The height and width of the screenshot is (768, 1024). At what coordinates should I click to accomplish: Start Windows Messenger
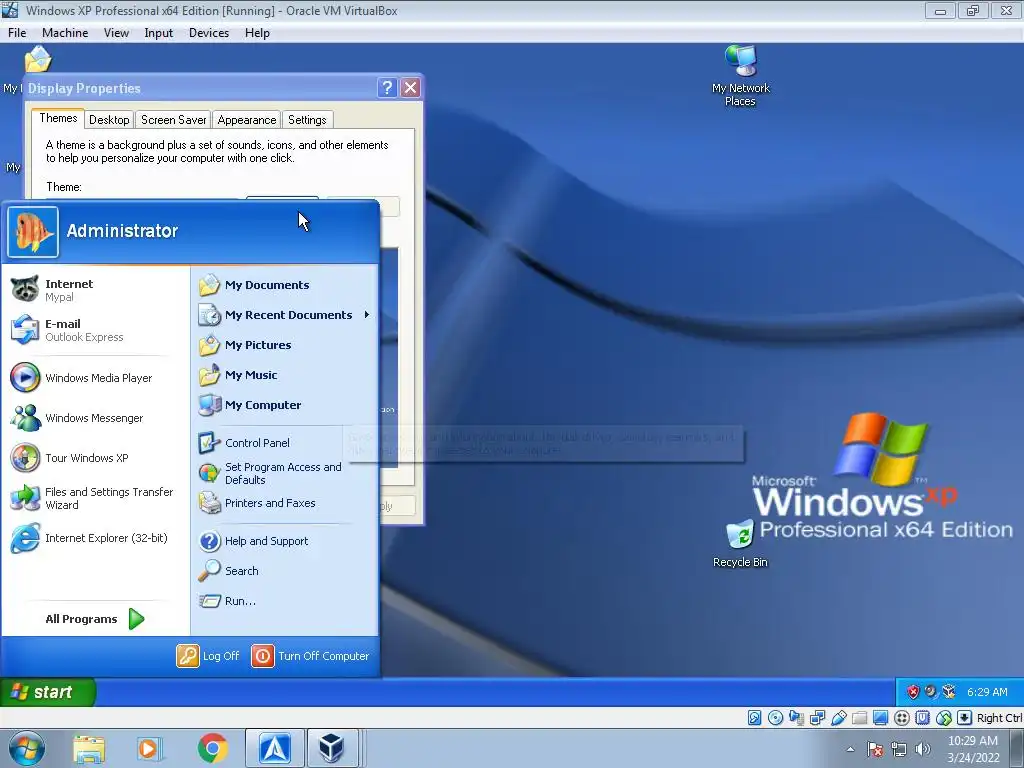click(x=77, y=418)
